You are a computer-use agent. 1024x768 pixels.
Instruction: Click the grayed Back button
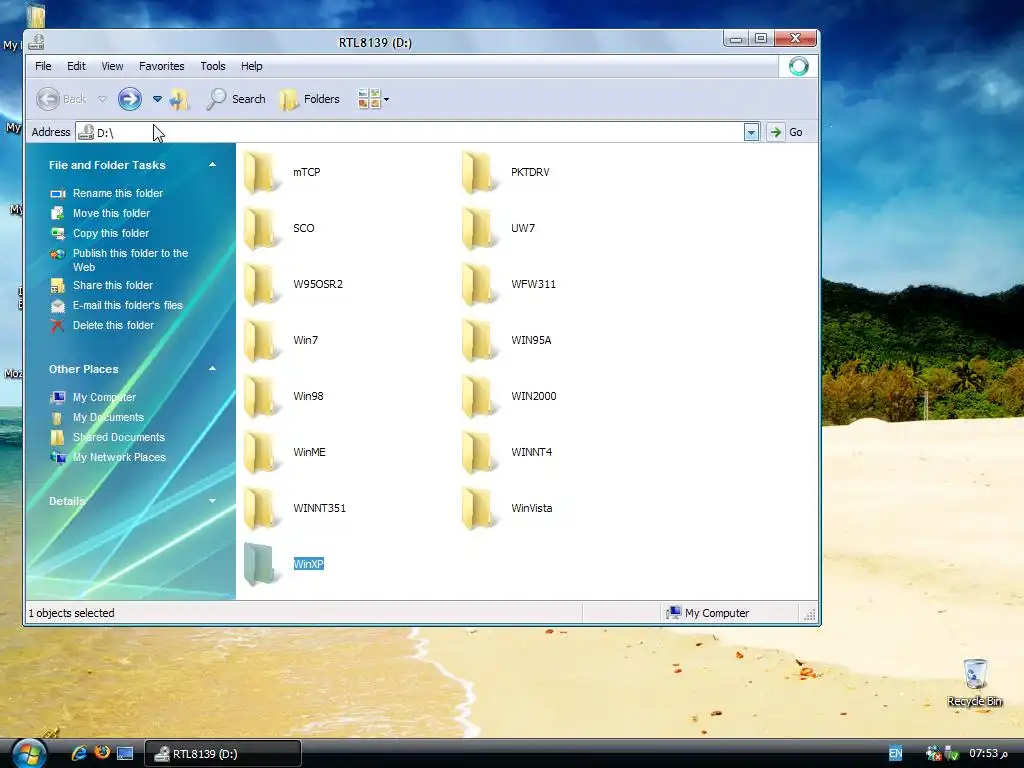[x=61, y=99]
